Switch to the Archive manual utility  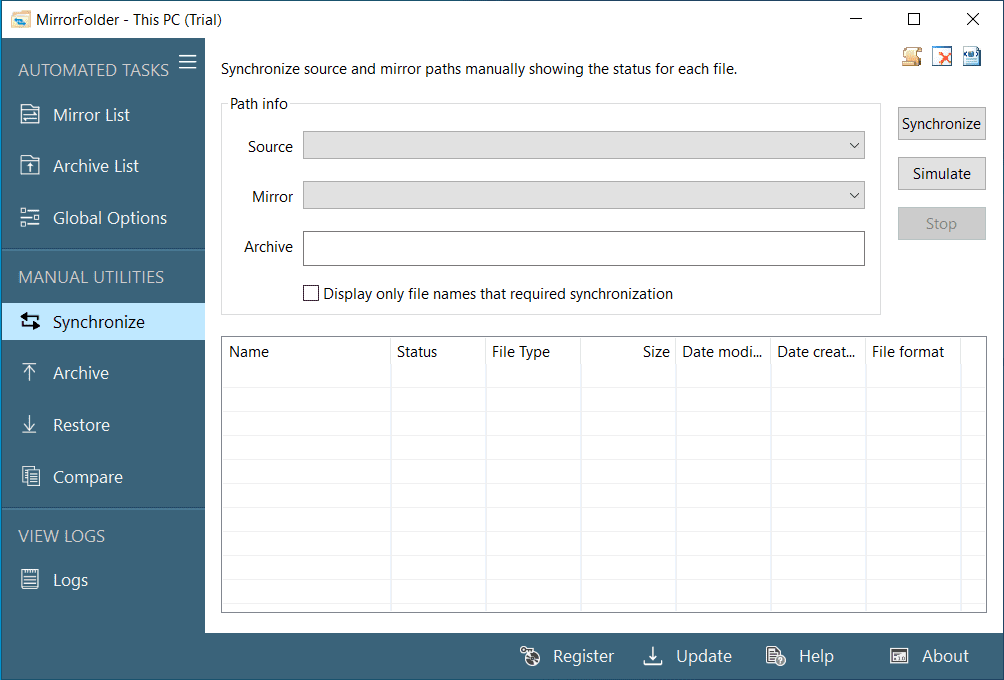point(103,373)
